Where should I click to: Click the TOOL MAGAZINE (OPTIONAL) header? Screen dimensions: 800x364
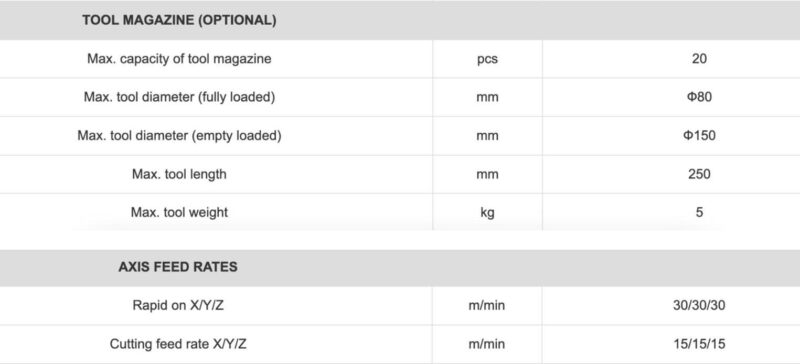click(x=179, y=20)
